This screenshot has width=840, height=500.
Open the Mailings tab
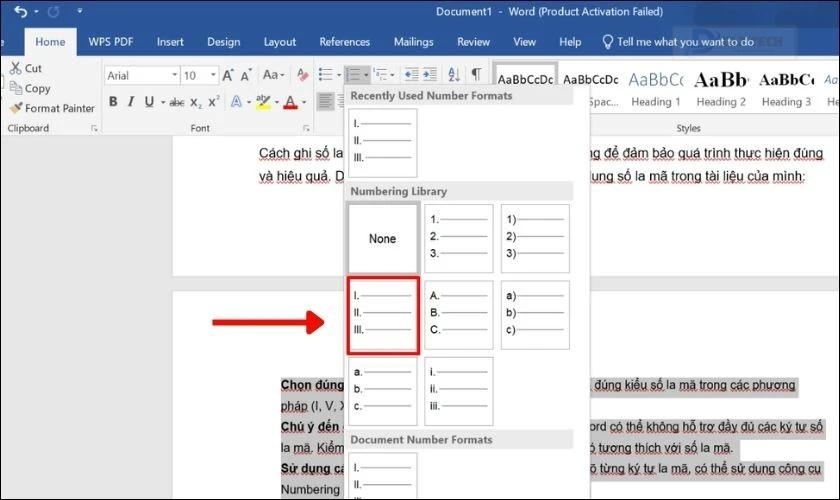413,42
